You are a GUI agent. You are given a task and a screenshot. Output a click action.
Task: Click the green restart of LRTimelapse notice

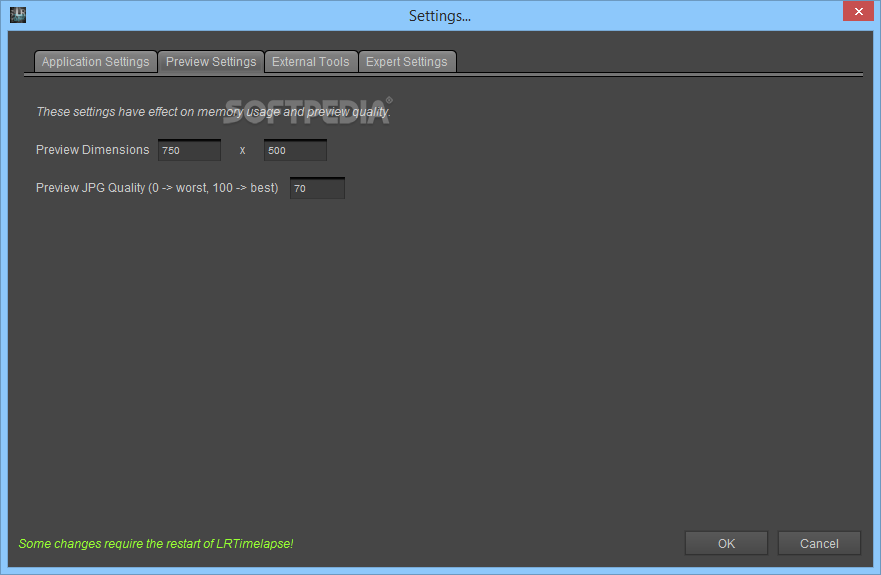156,544
